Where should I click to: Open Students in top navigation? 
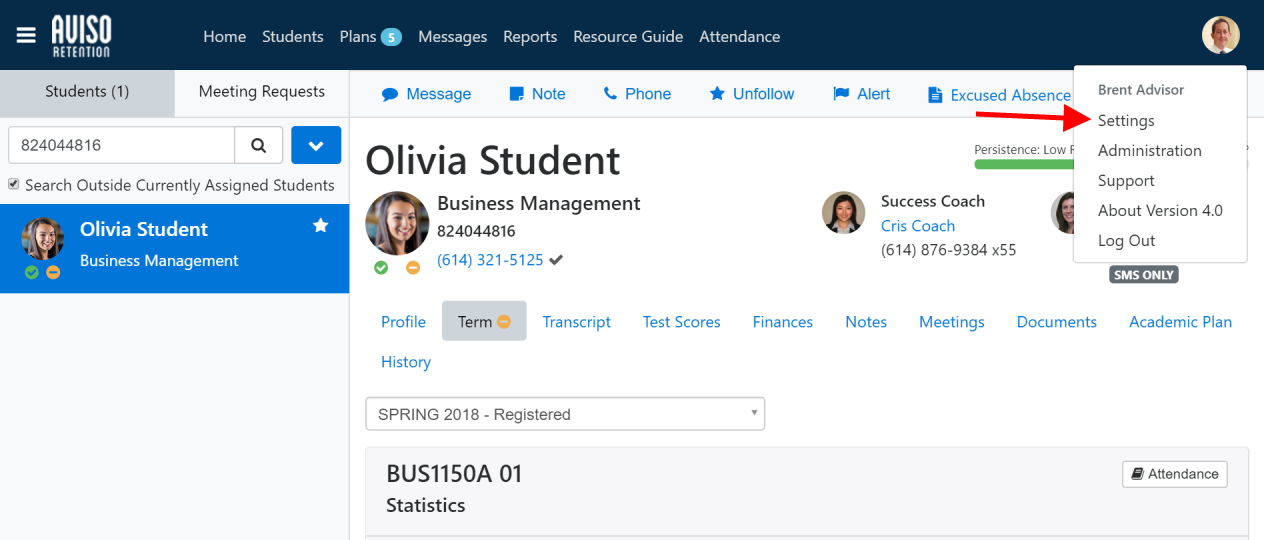(x=293, y=36)
